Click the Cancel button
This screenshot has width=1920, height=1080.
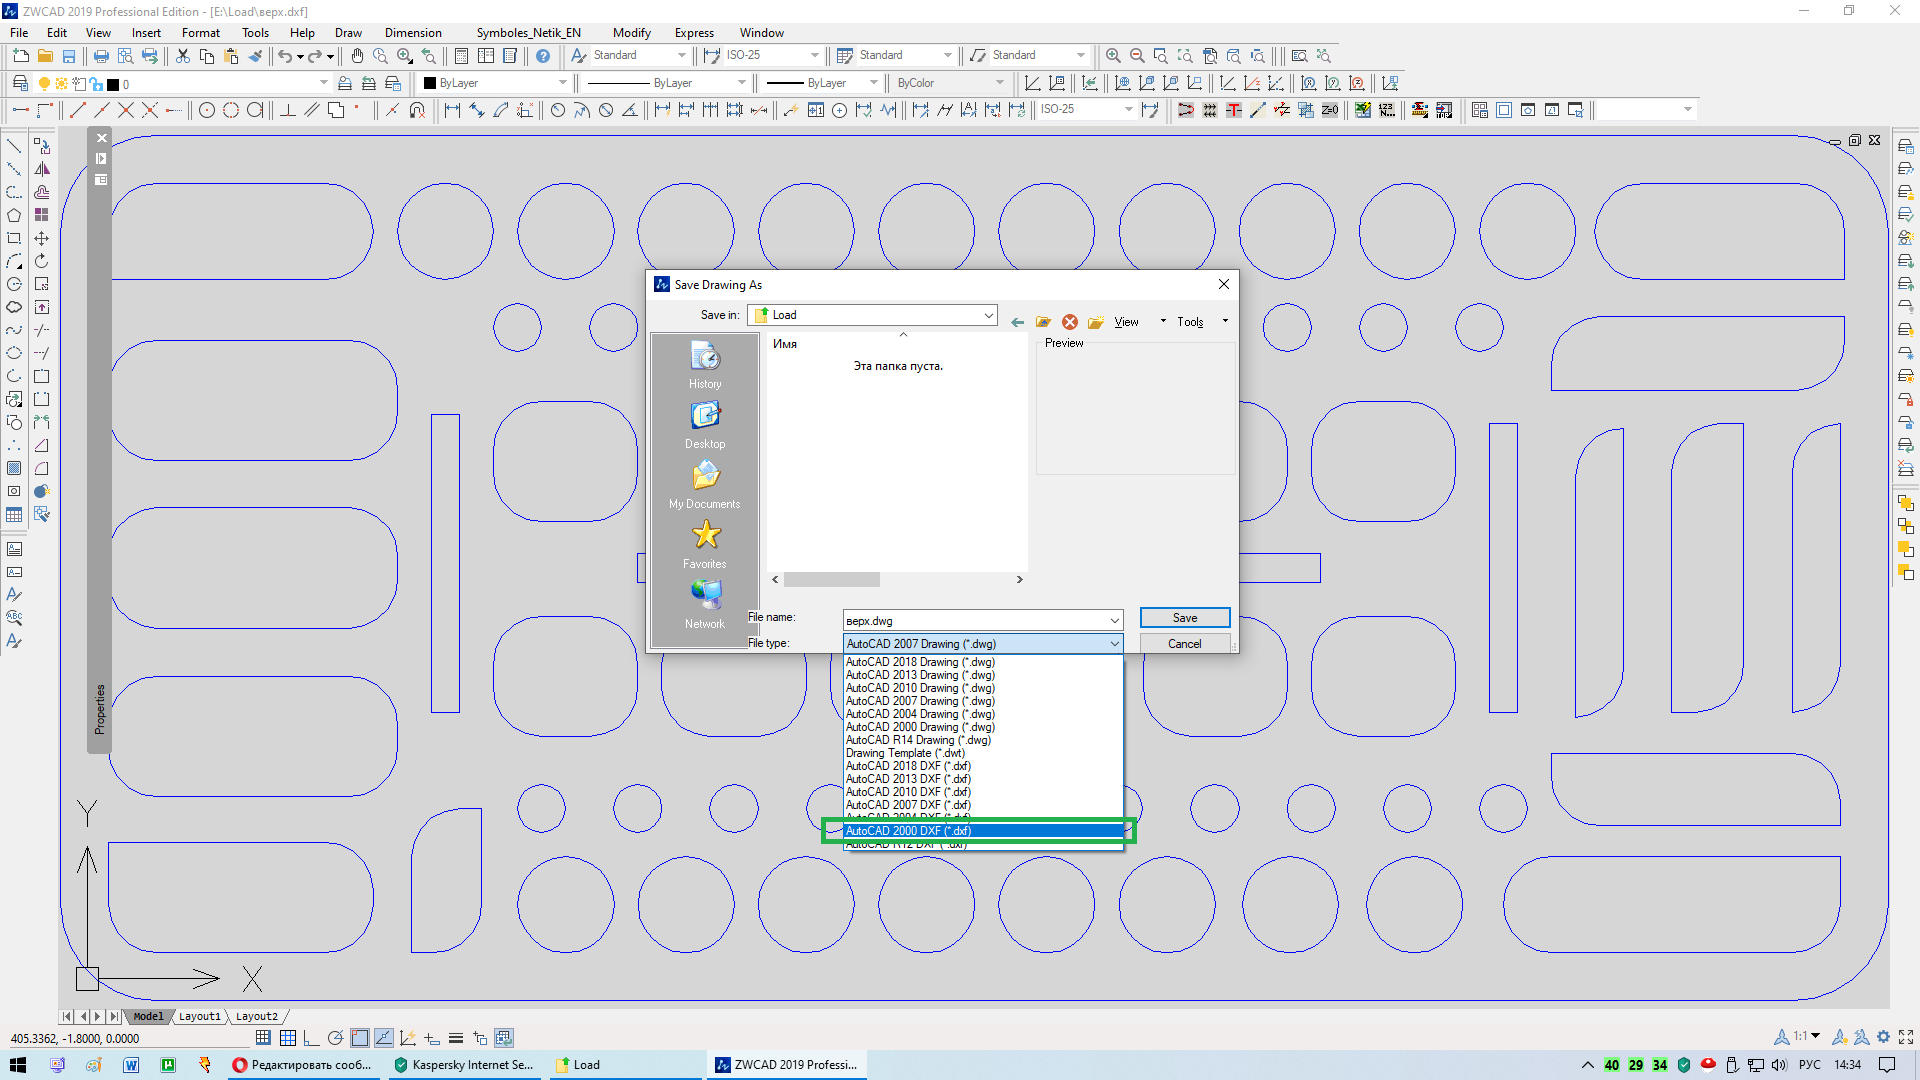[1184, 644]
